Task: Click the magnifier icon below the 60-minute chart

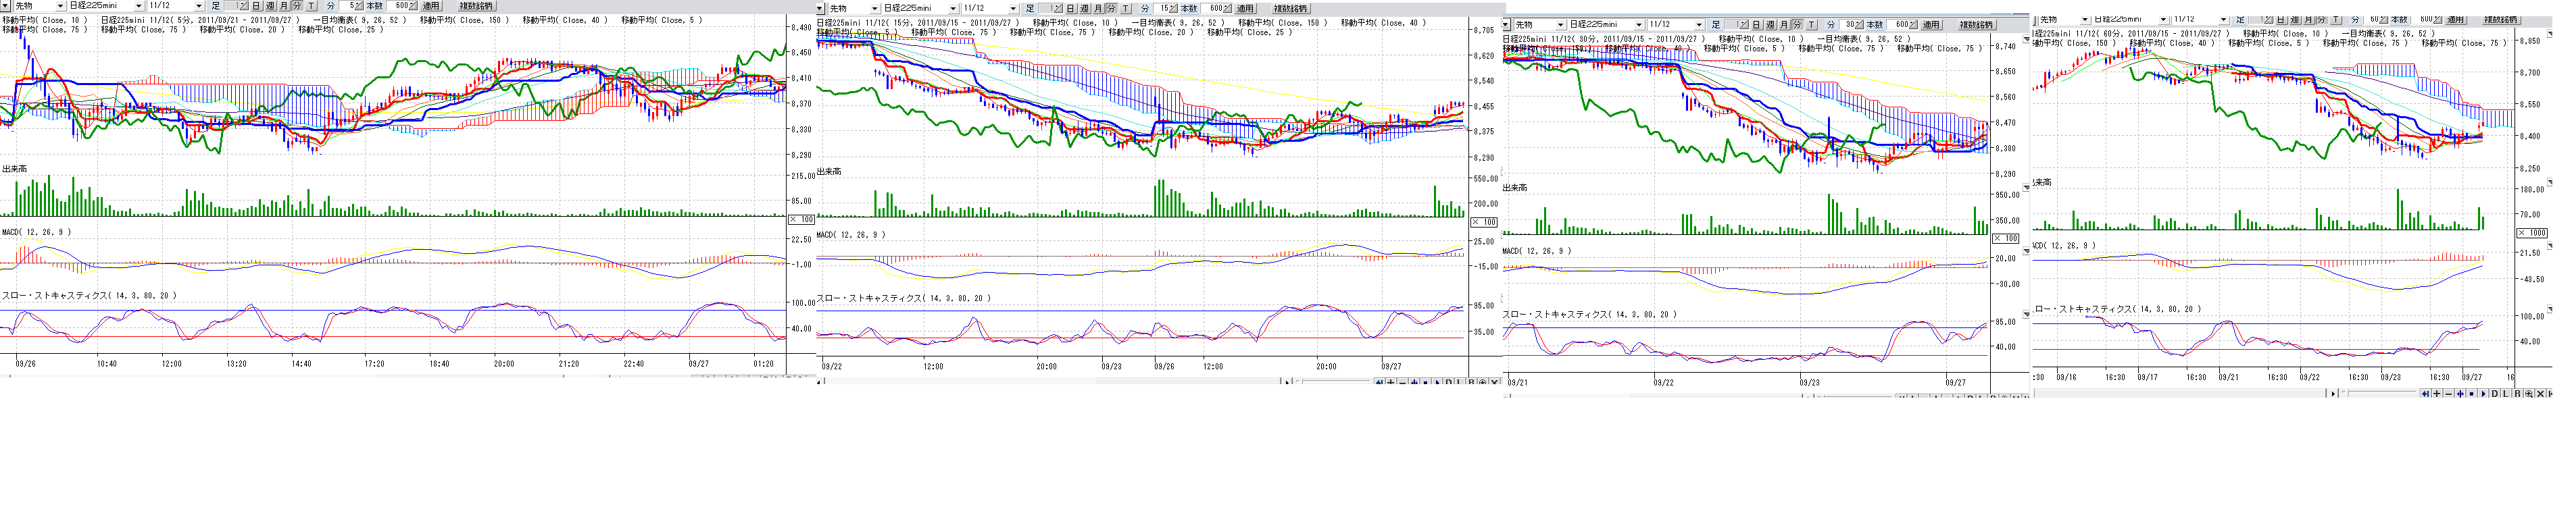Action: tap(2529, 394)
